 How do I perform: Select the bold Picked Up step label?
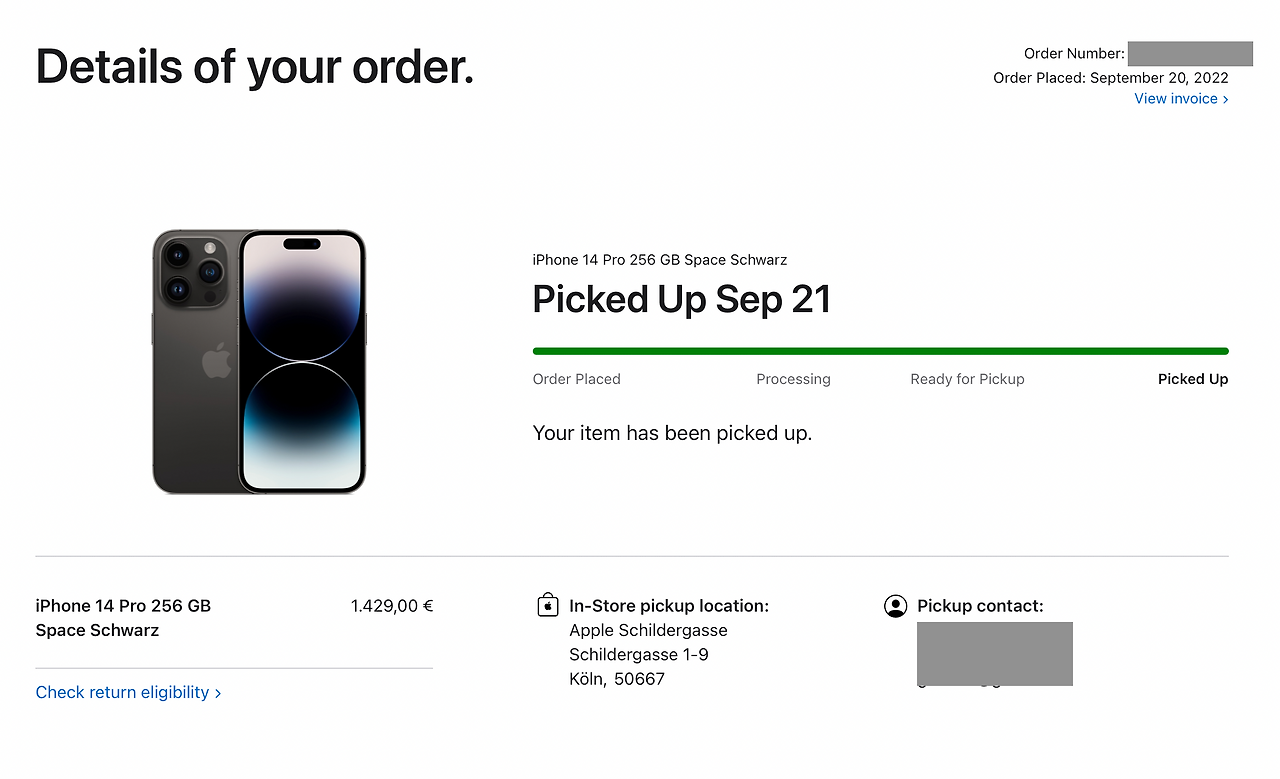point(1193,379)
